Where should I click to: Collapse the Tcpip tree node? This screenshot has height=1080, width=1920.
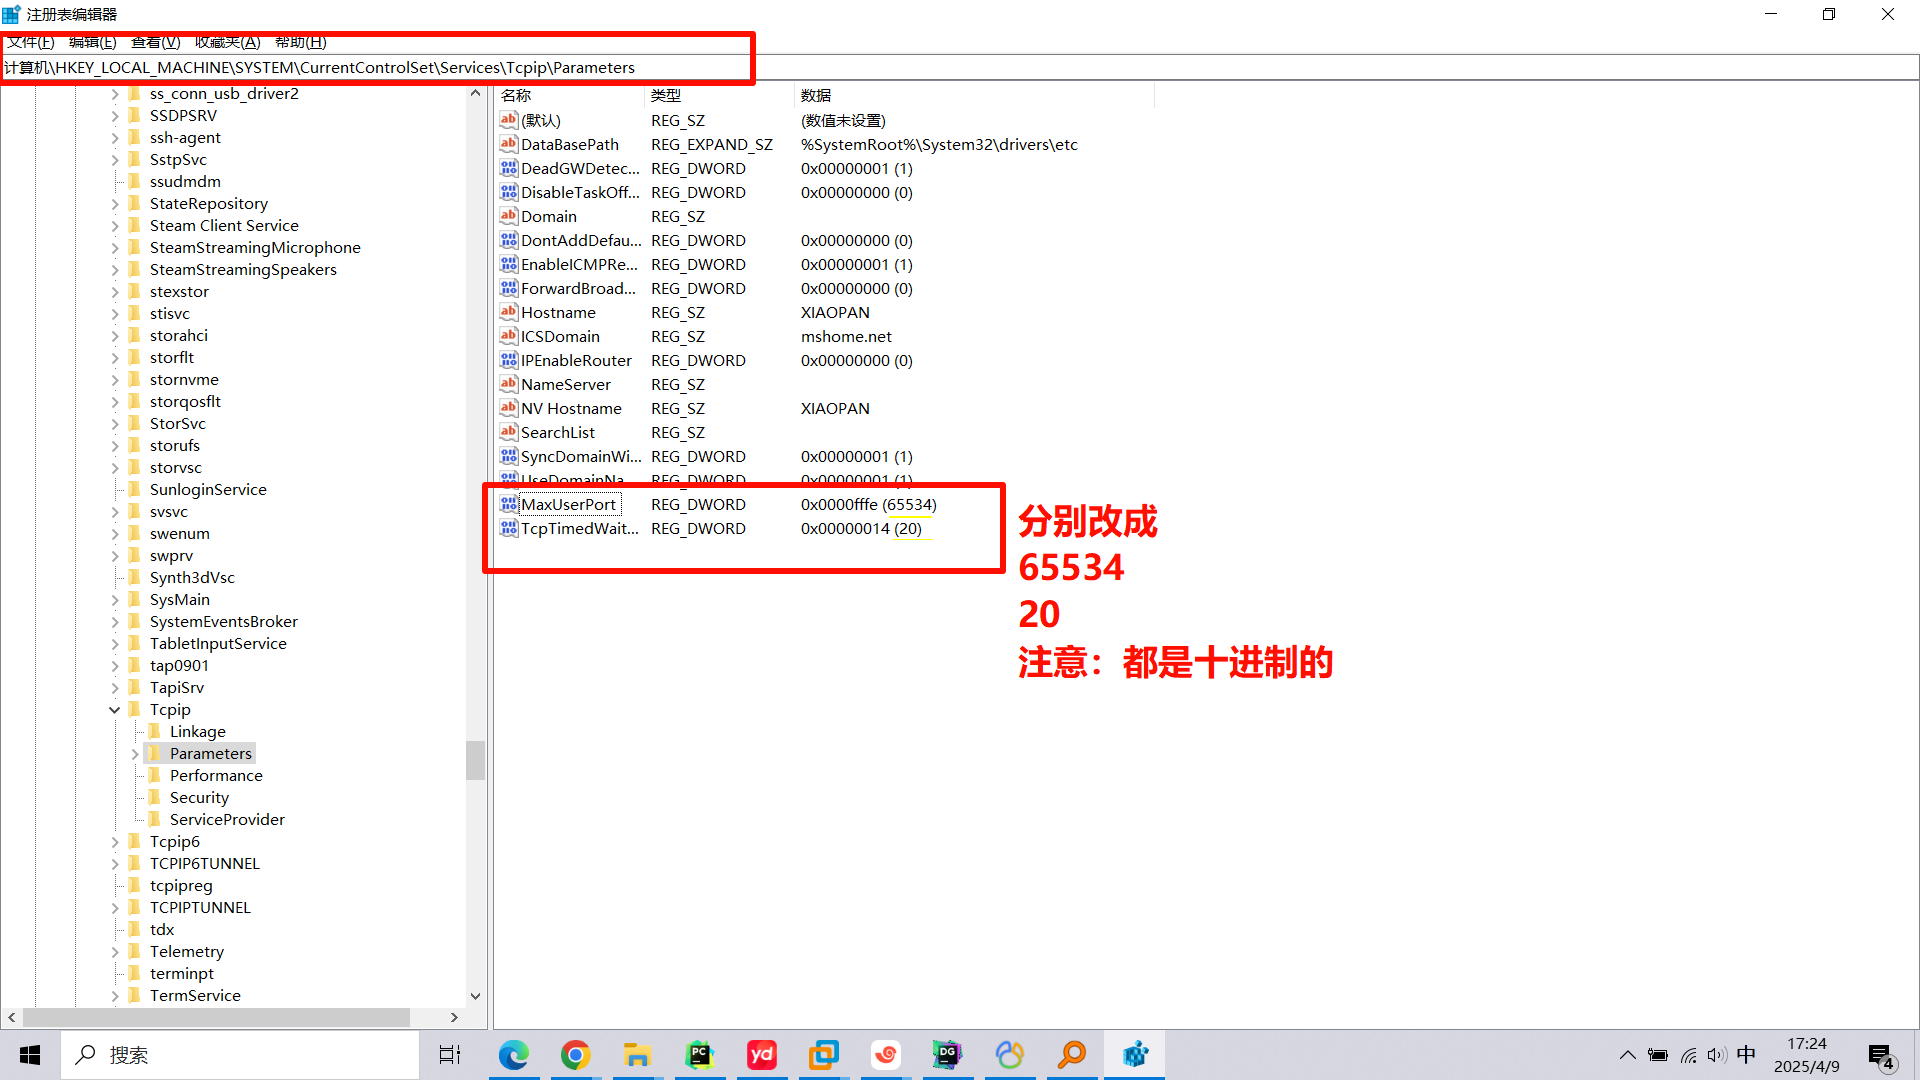coord(115,710)
